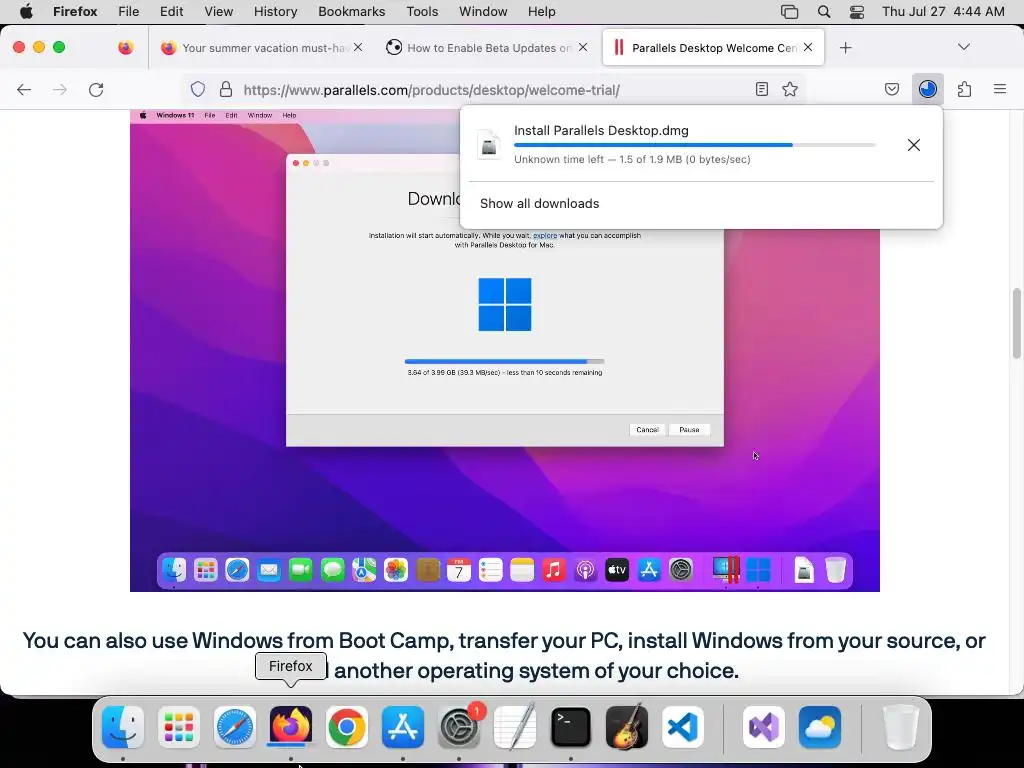Open Launchpad from the Dock

pos(178,727)
